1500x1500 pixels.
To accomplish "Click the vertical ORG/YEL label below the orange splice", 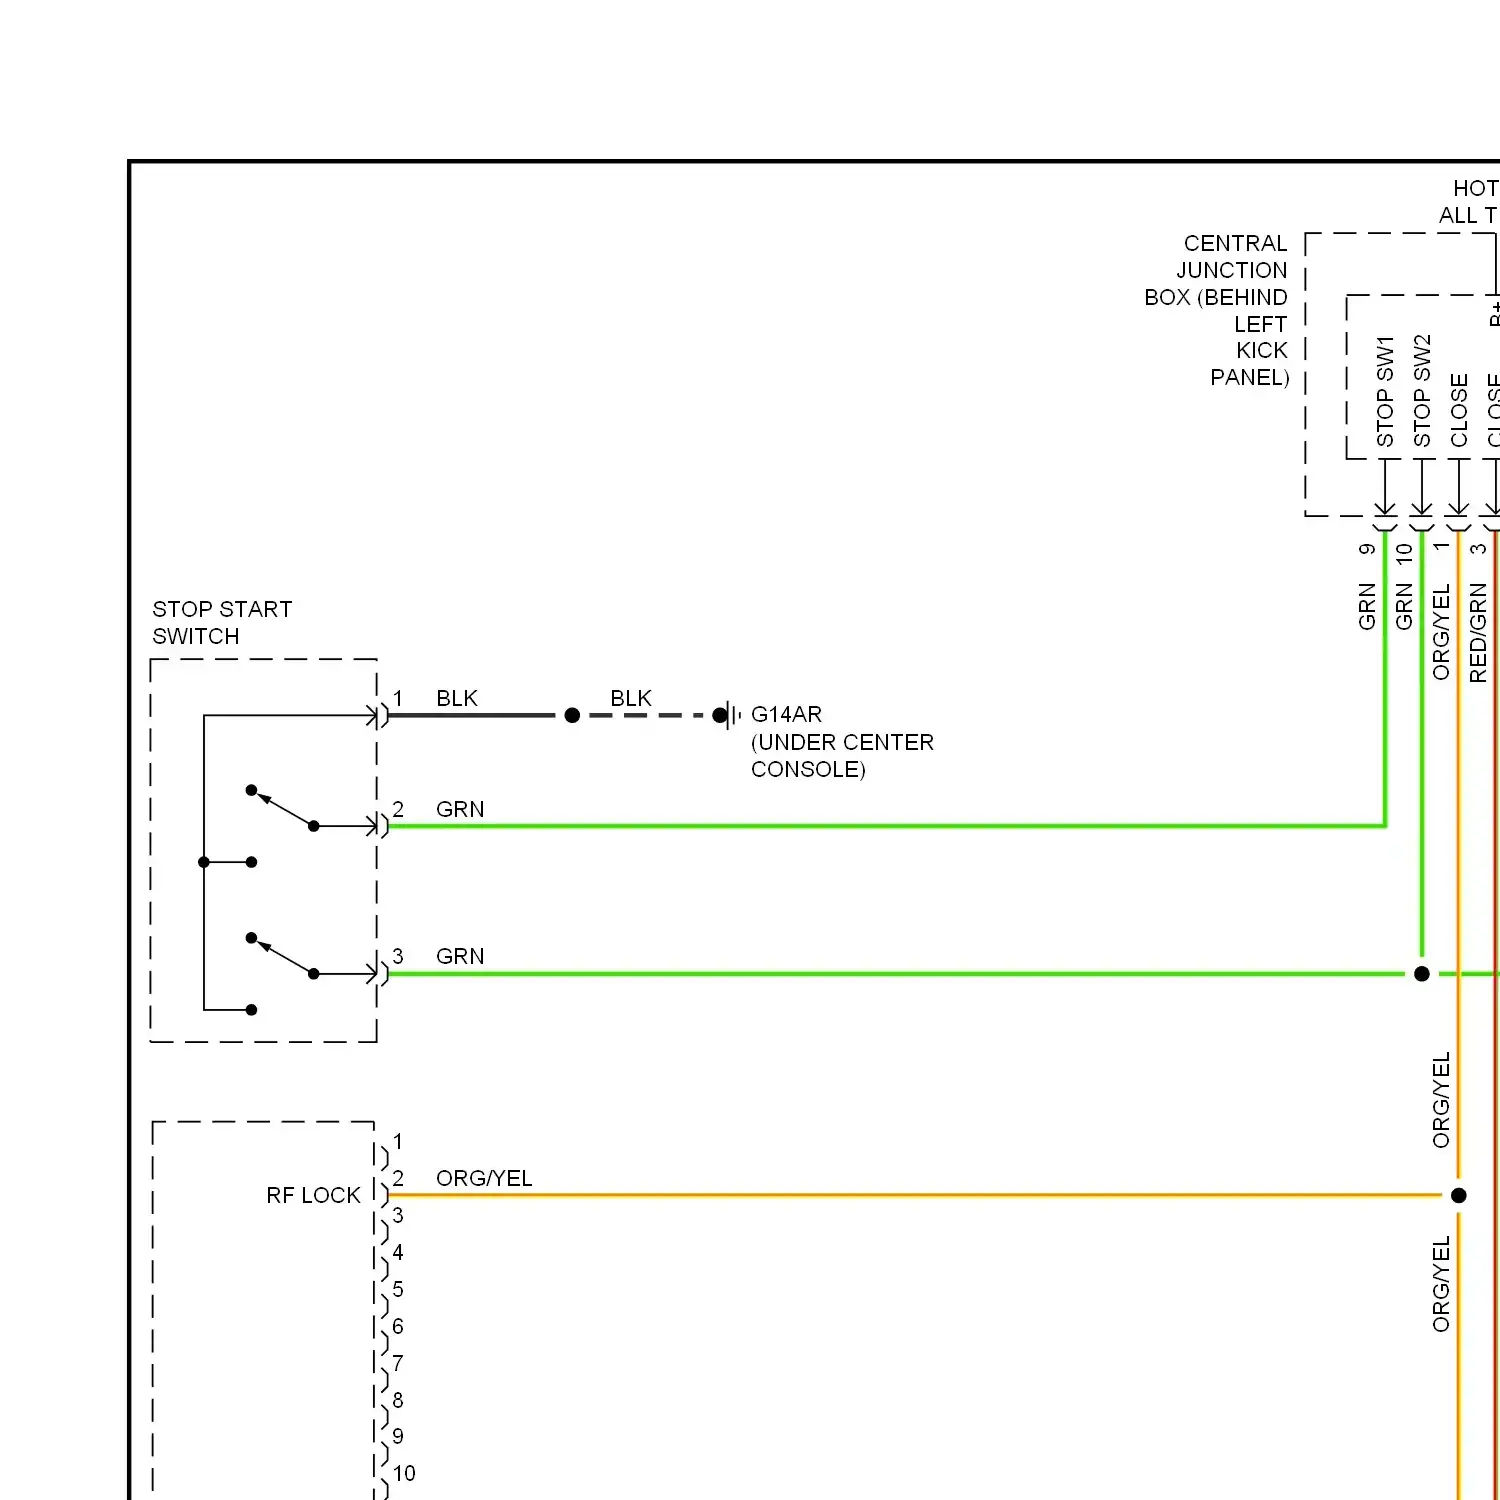I will click(1441, 1285).
